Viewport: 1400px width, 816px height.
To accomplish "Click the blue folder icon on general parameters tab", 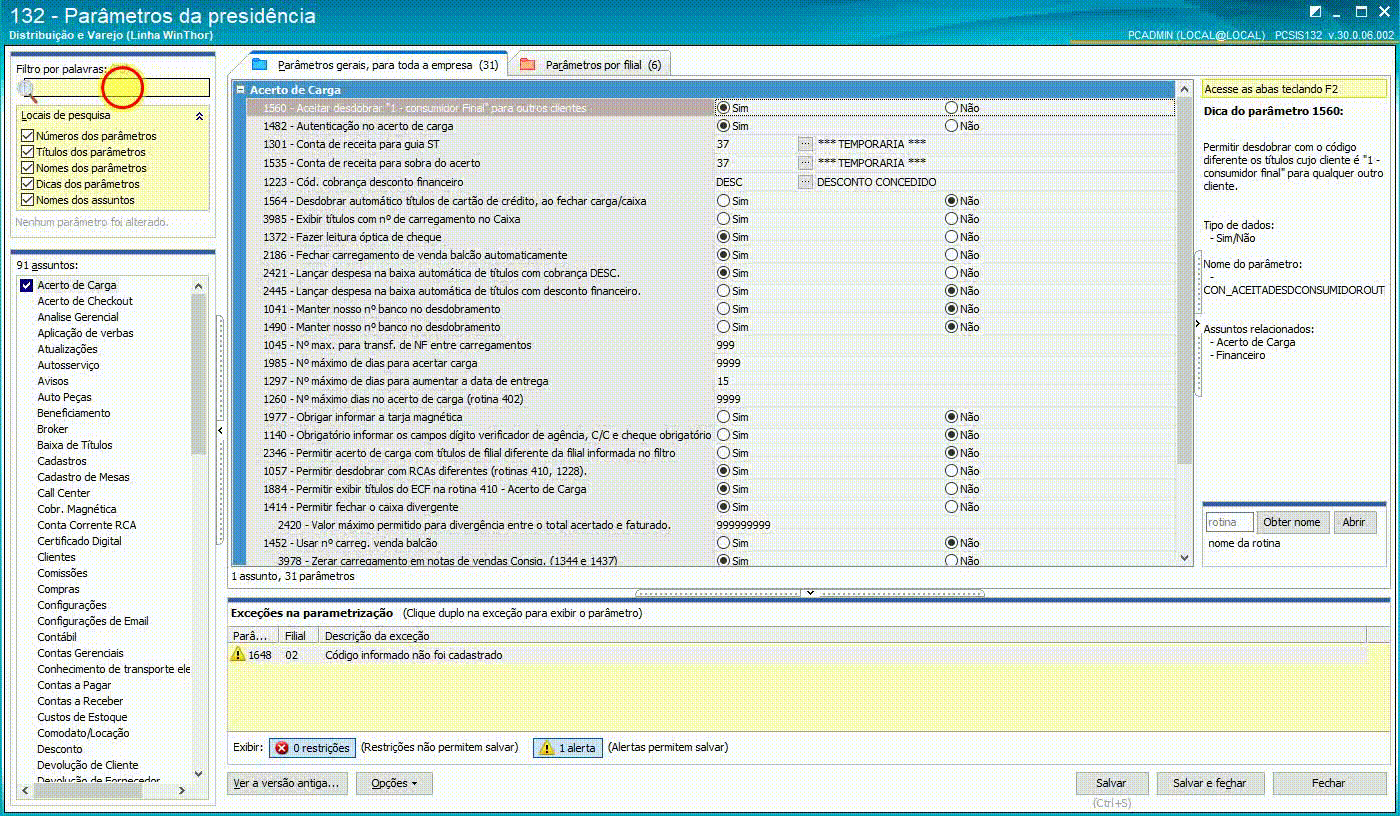I will (260, 64).
